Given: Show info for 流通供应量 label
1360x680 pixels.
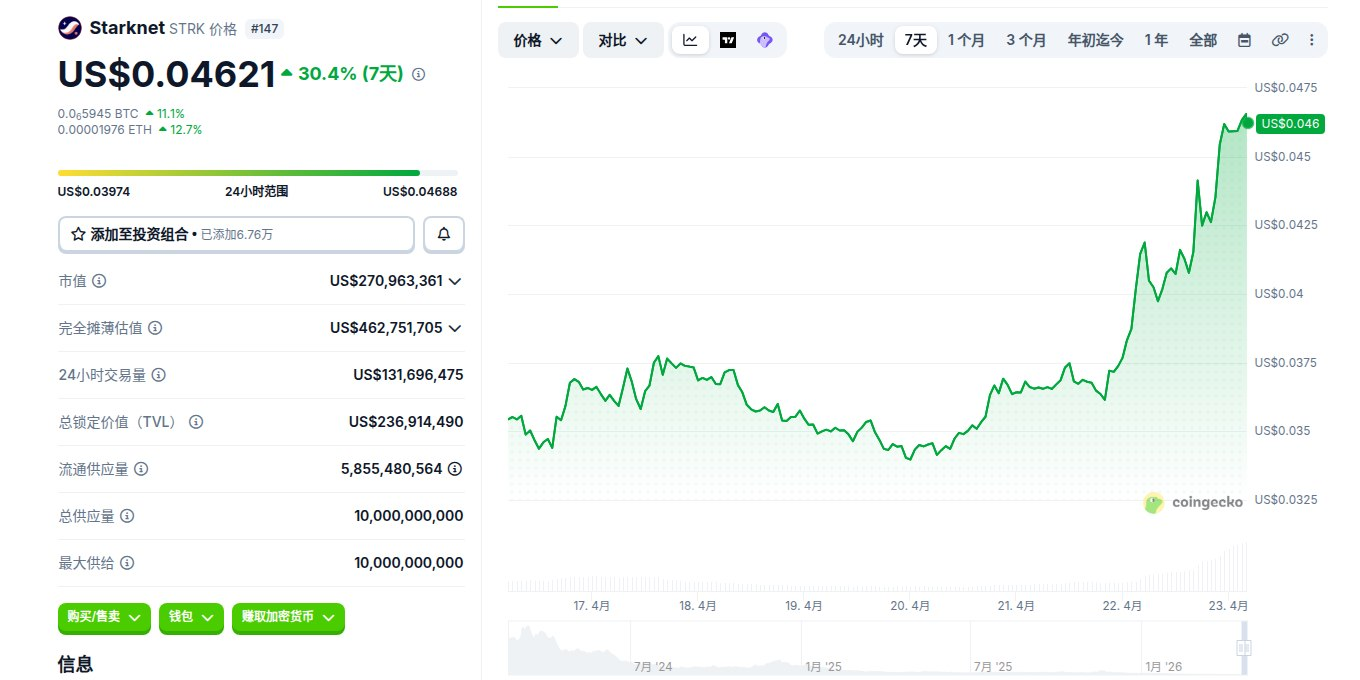Looking at the screenshot, I should (x=141, y=469).
